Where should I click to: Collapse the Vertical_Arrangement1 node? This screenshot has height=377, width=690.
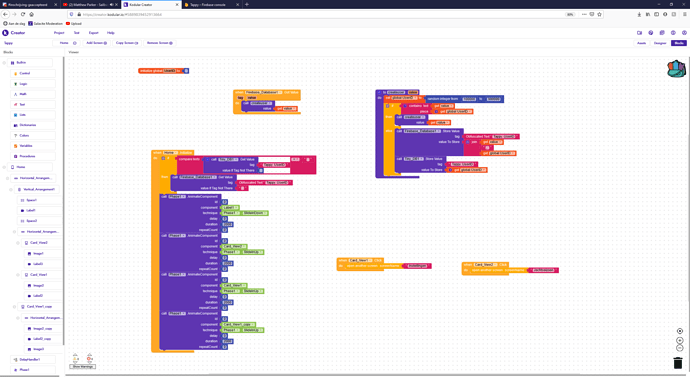[x=11, y=190]
